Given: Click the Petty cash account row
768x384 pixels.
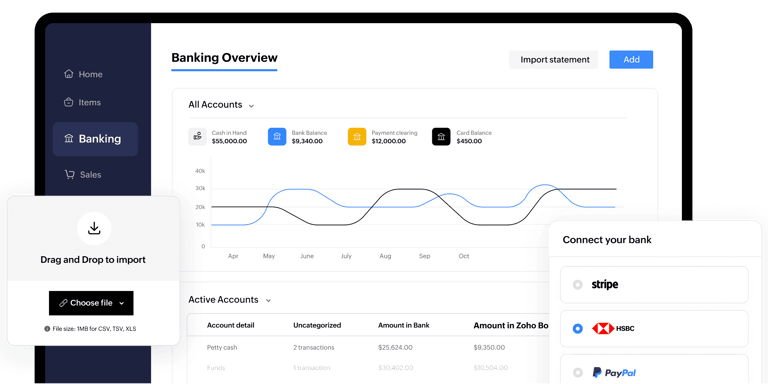Looking at the screenshot, I should 368,347.
